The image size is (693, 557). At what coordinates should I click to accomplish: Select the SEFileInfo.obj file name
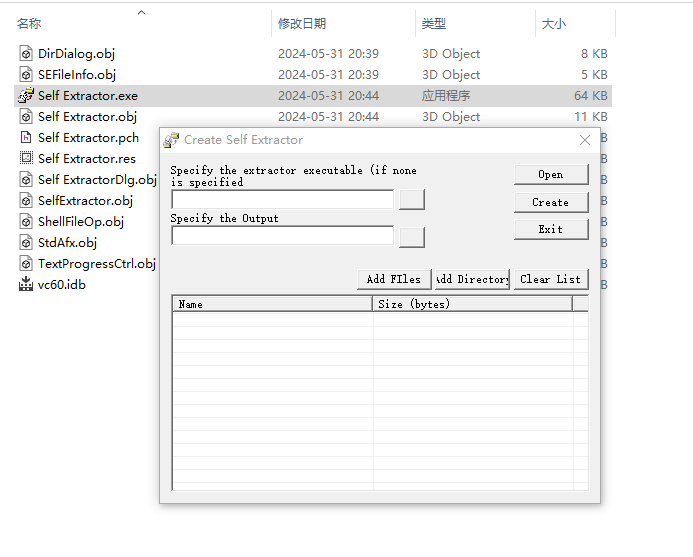77,75
